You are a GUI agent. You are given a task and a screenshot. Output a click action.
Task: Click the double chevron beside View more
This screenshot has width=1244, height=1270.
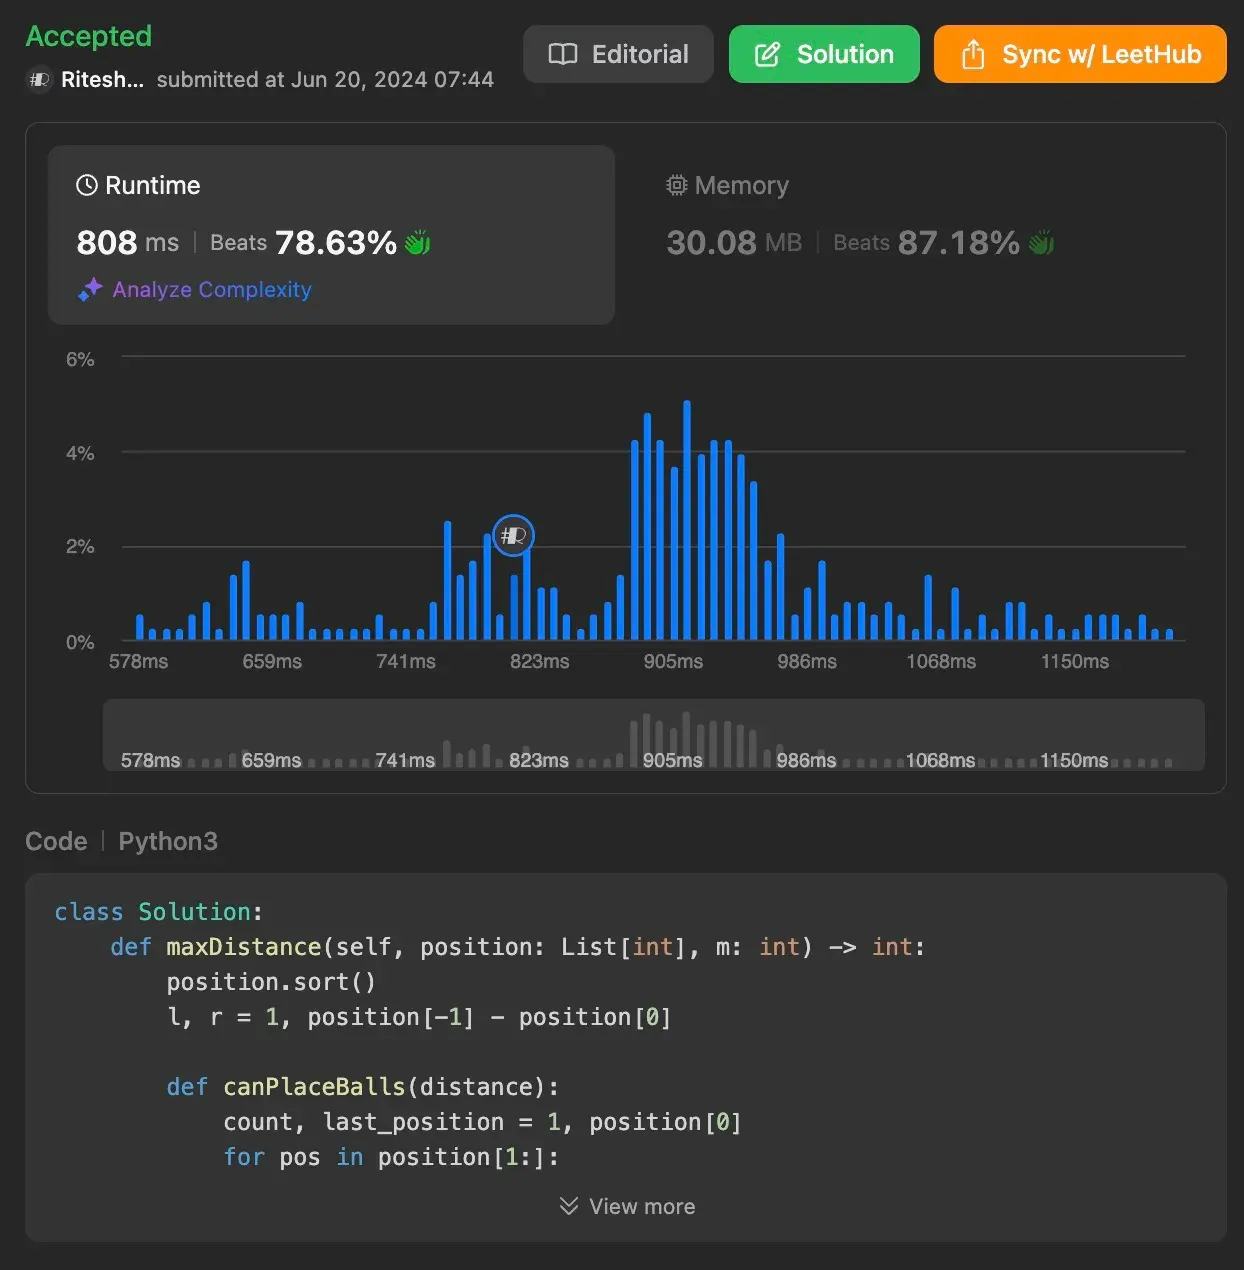pos(568,1206)
